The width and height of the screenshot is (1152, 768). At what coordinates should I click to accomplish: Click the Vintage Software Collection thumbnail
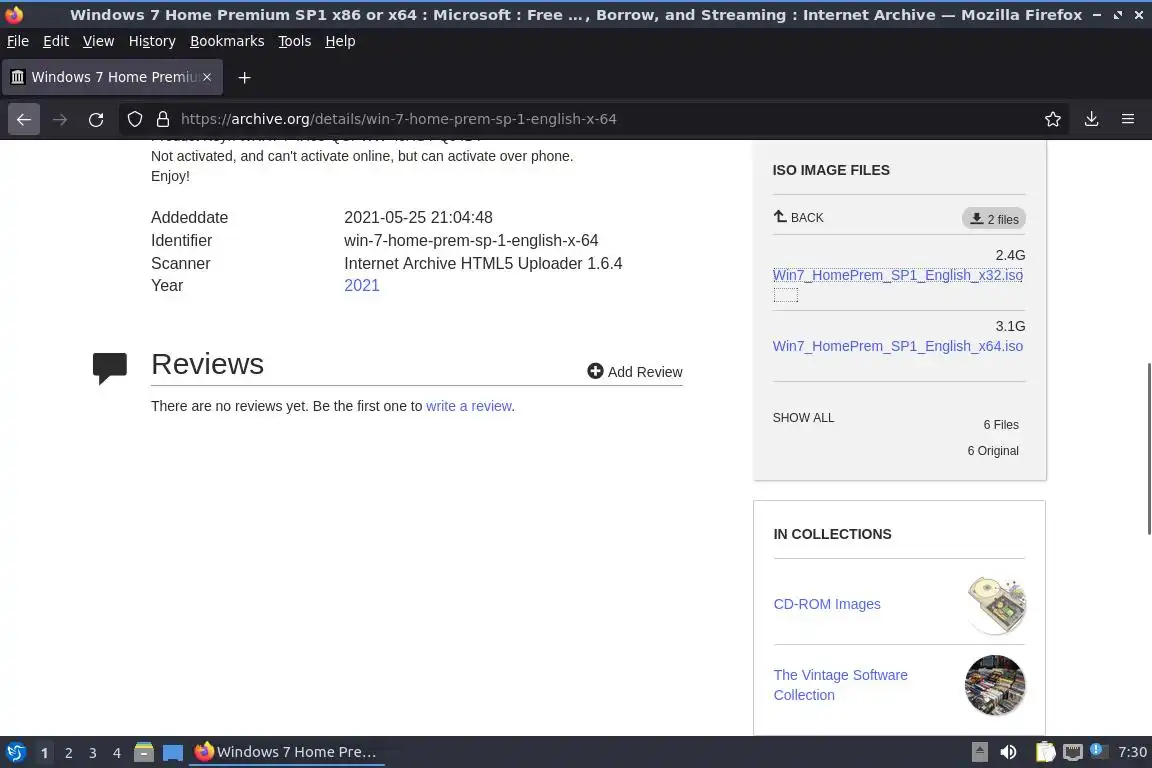[x=996, y=686]
